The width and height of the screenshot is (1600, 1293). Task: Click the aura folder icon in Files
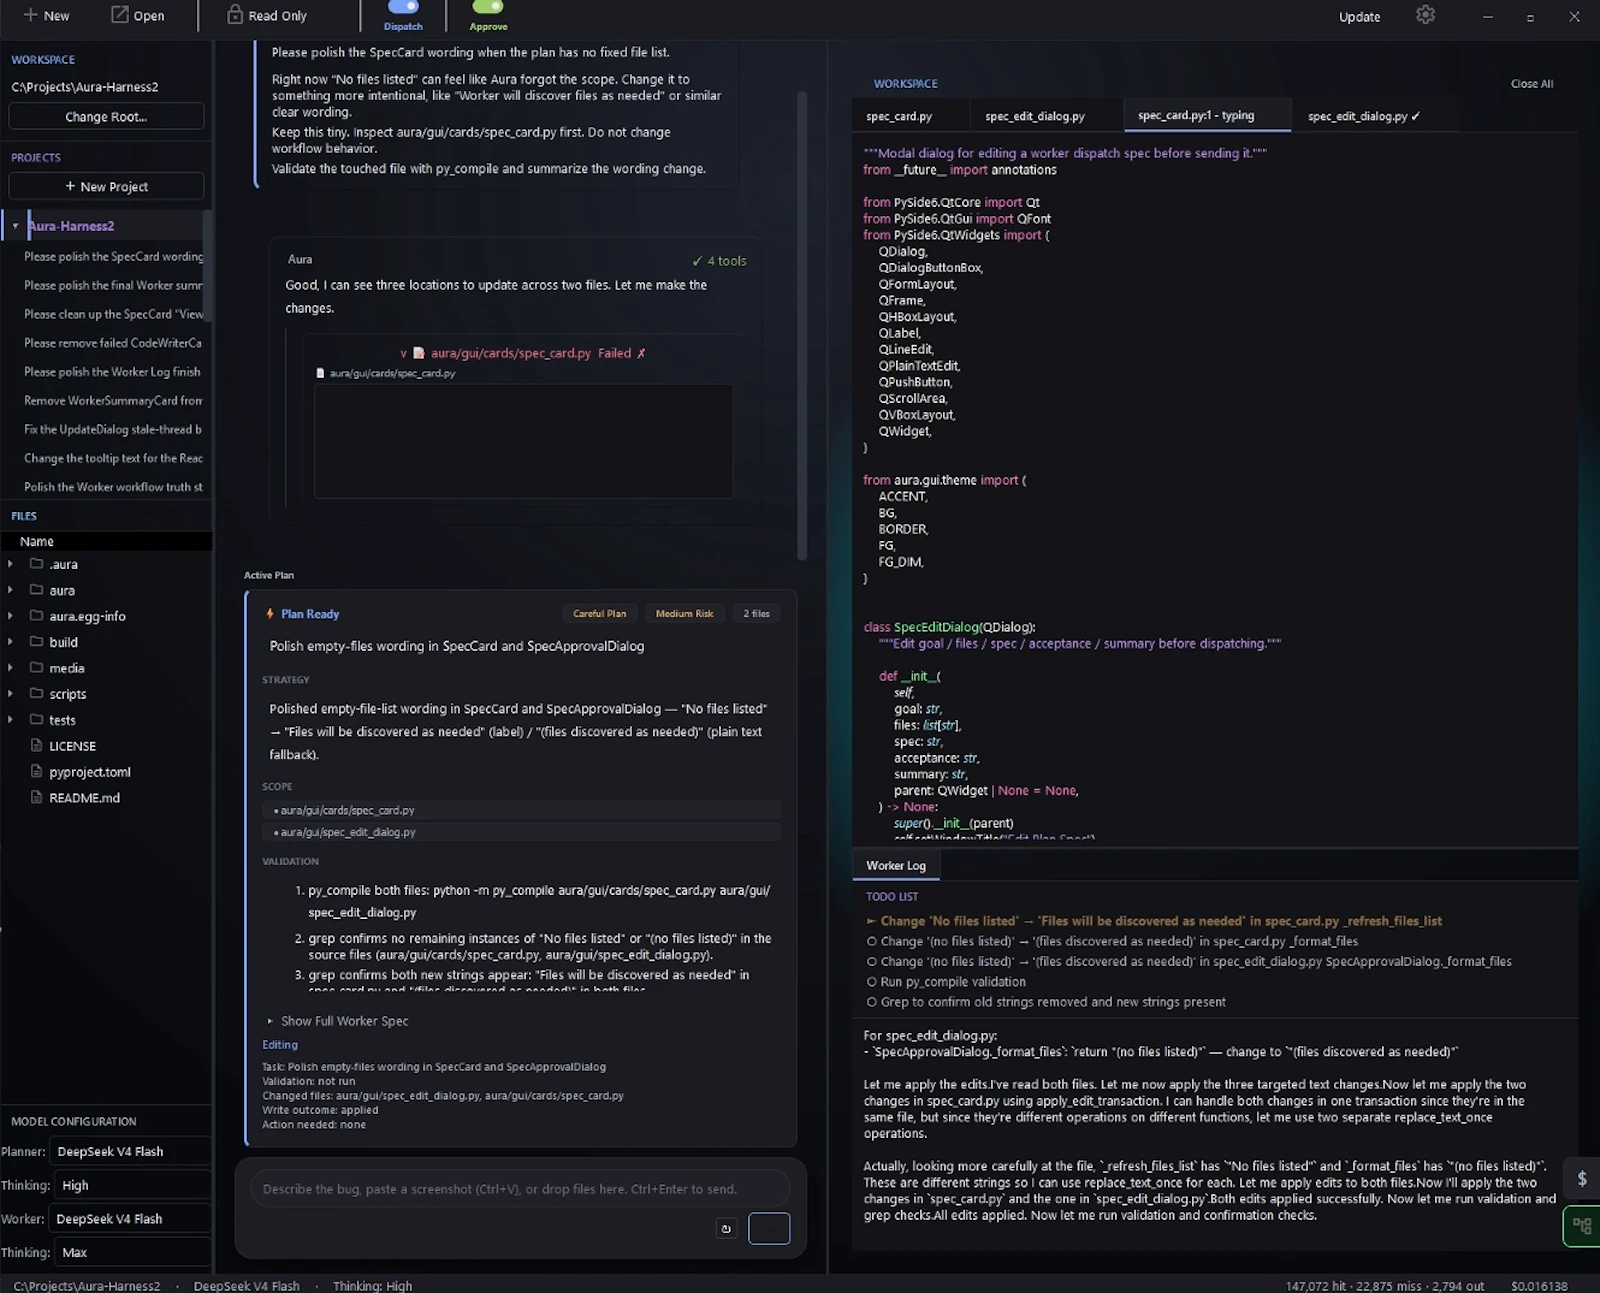click(x=37, y=590)
